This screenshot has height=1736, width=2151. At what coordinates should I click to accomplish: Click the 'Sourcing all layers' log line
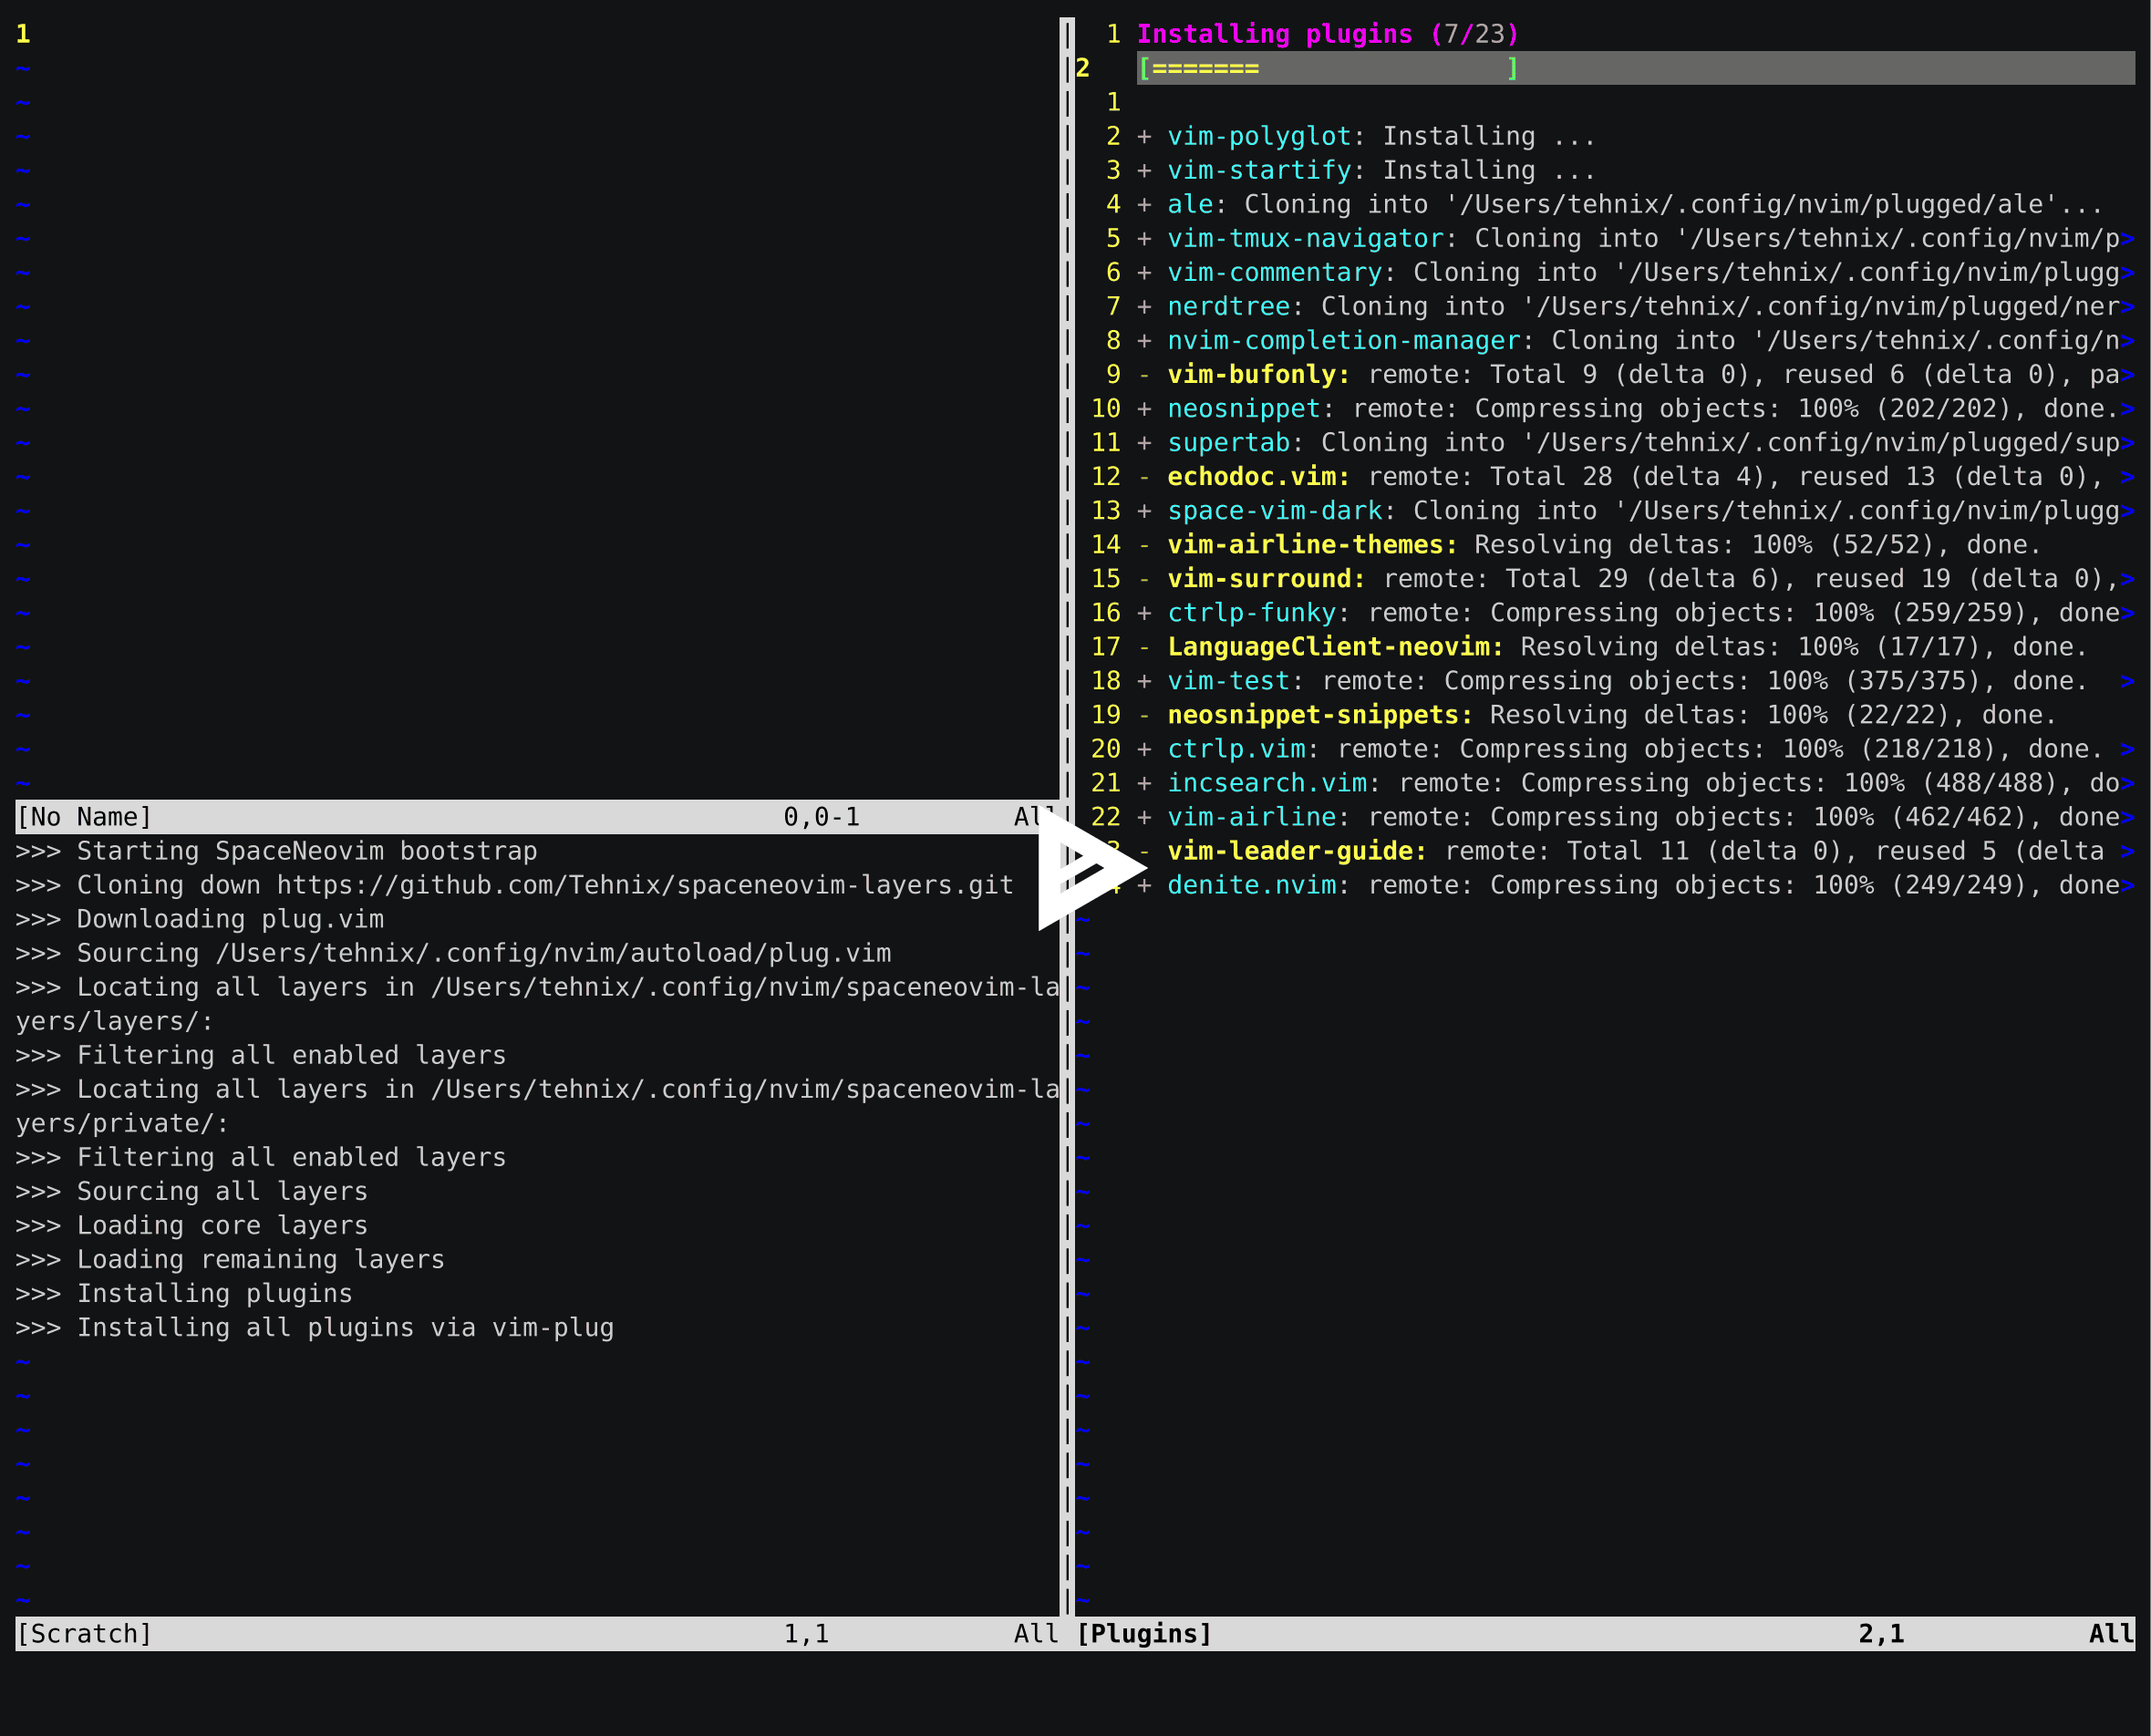click(x=192, y=1191)
